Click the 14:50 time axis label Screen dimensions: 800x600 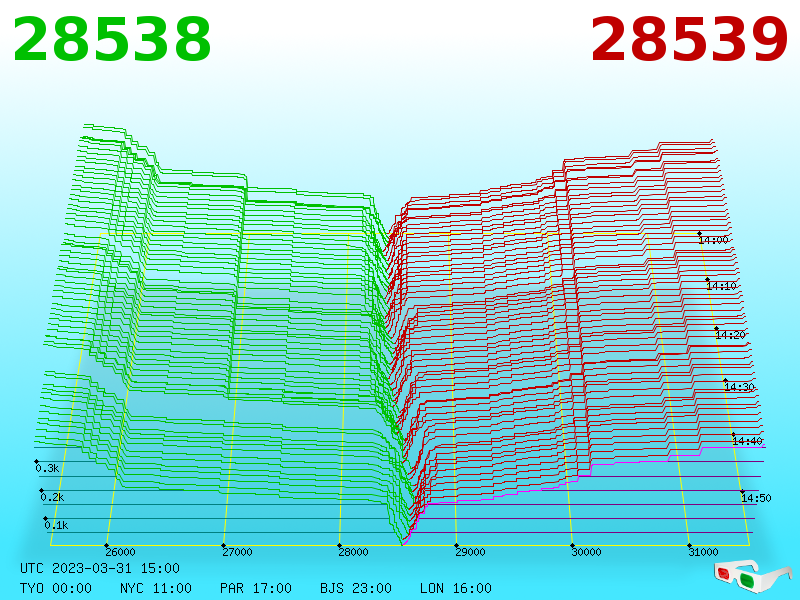pyautogui.click(x=756, y=498)
